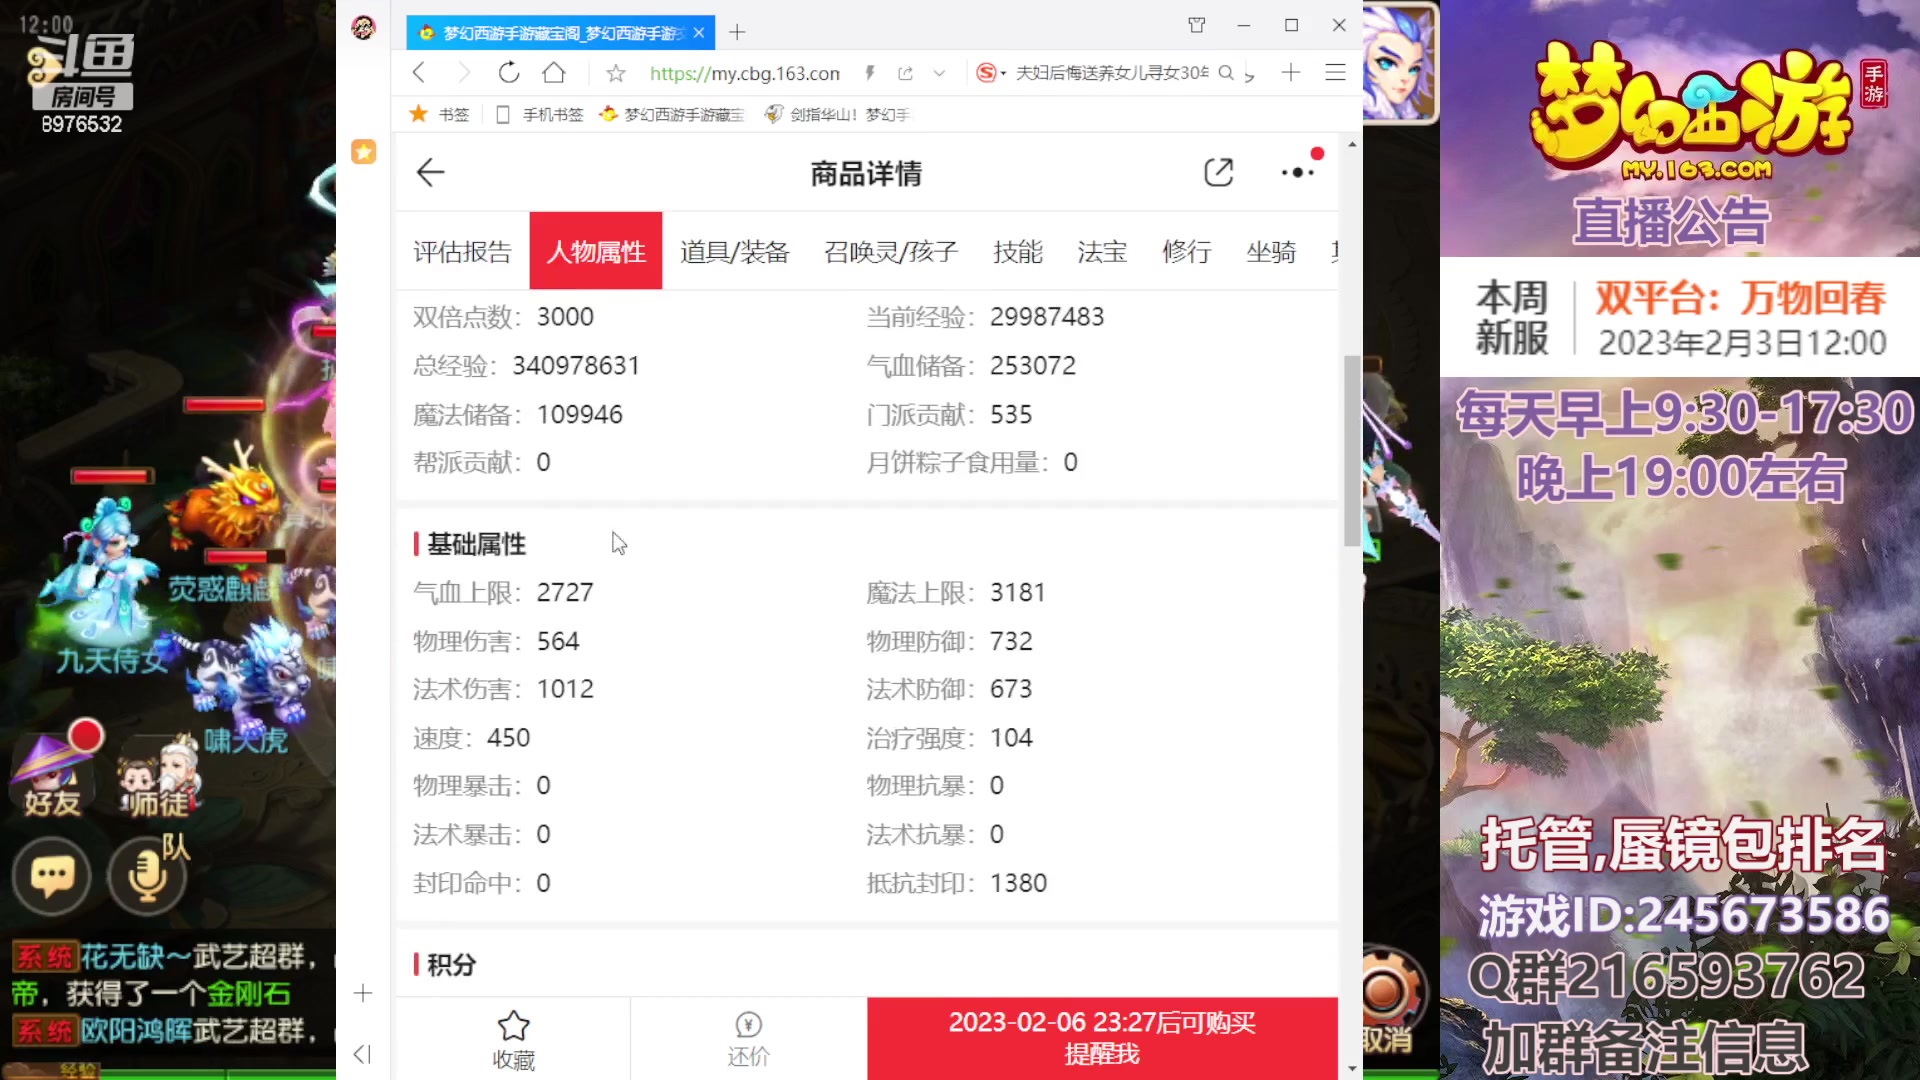Image resolution: width=1920 pixels, height=1080 pixels.
Task: Open the 好友 friends icon in game
Action: [x=52, y=776]
